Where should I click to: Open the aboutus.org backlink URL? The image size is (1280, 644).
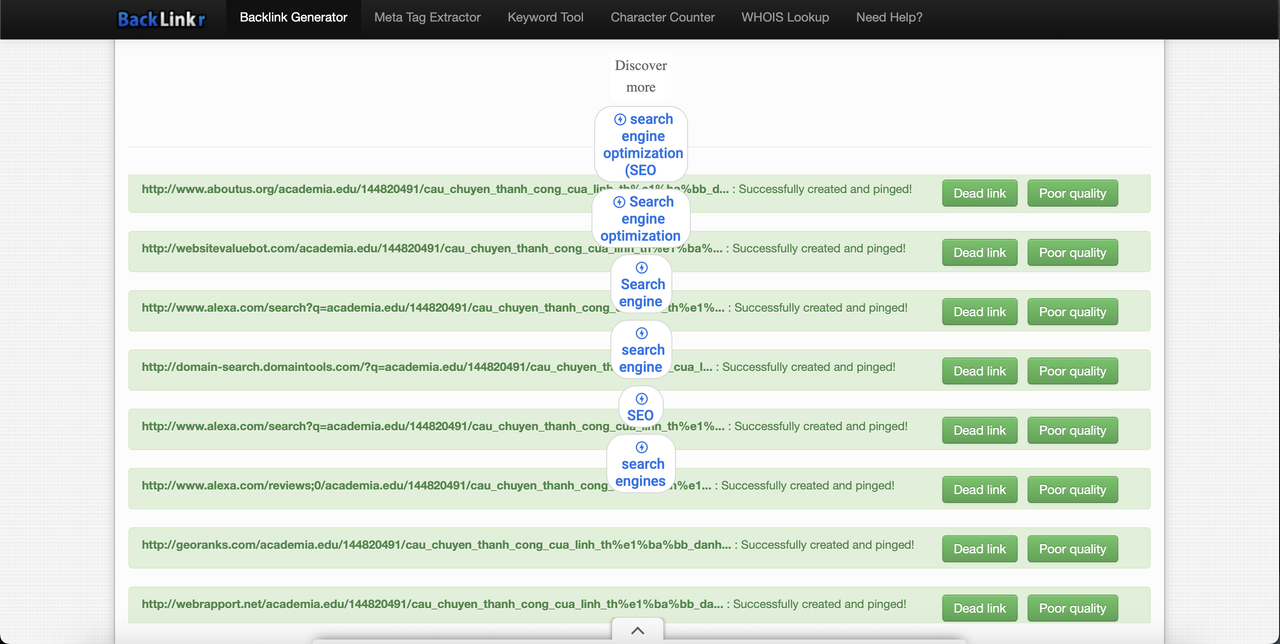pos(436,189)
